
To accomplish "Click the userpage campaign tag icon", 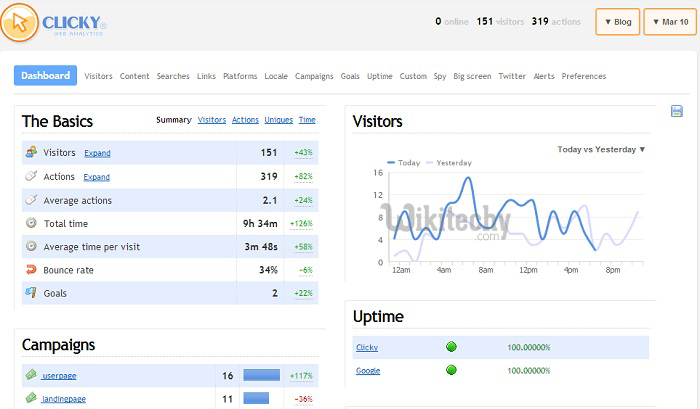I will tap(31, 375).
